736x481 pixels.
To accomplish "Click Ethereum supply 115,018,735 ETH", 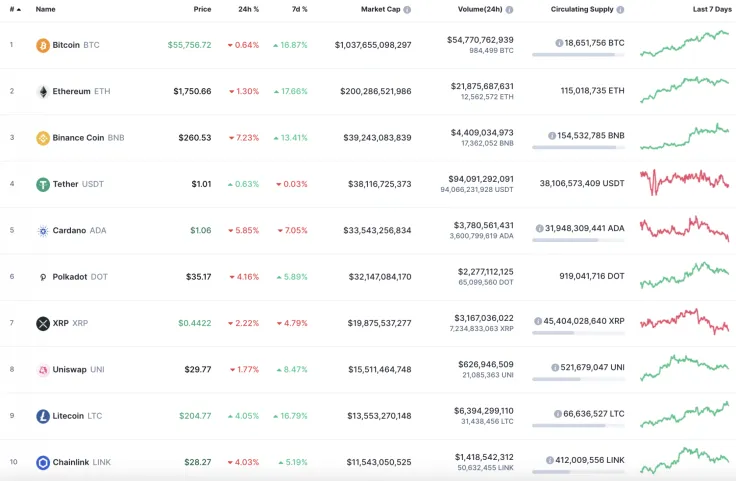I will [x=592, y=91].
